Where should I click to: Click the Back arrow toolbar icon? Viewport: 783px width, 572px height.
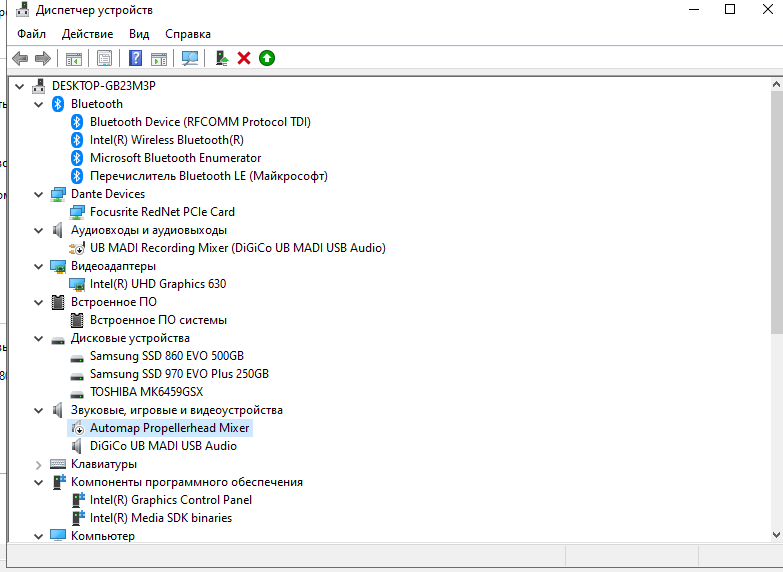(20, 58)
